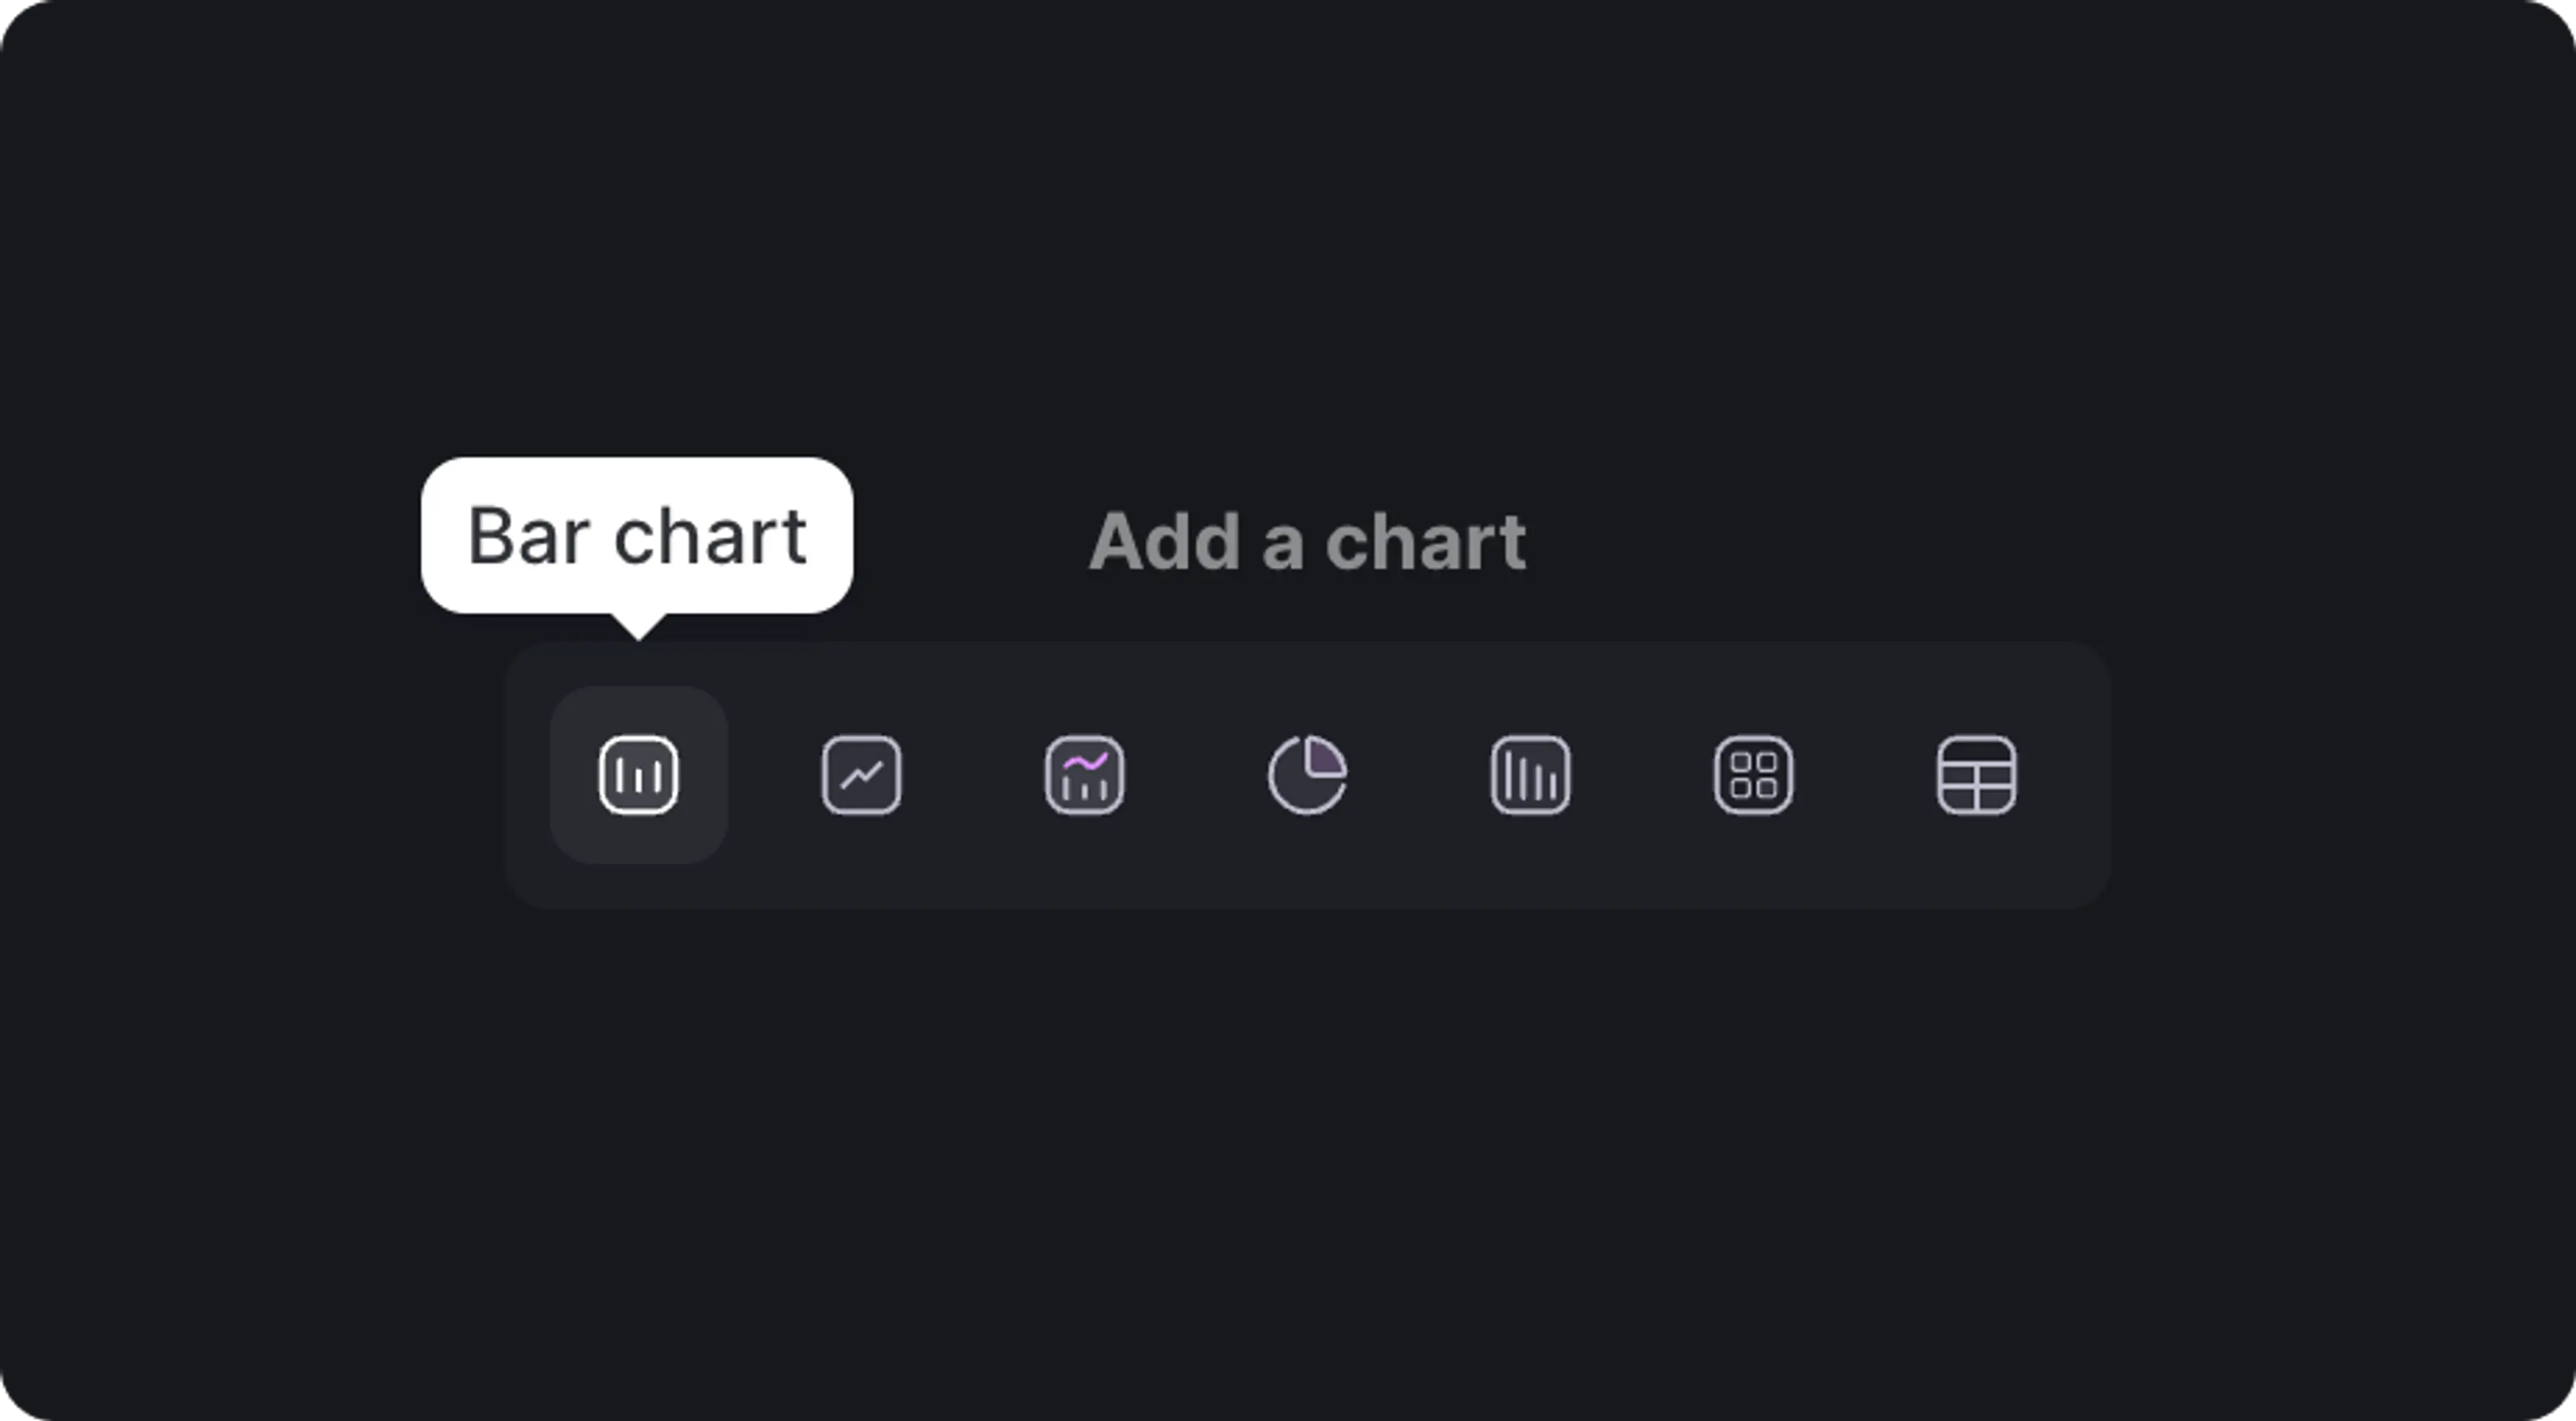
Task: Toggle the Line chart option
Action: 861,775
